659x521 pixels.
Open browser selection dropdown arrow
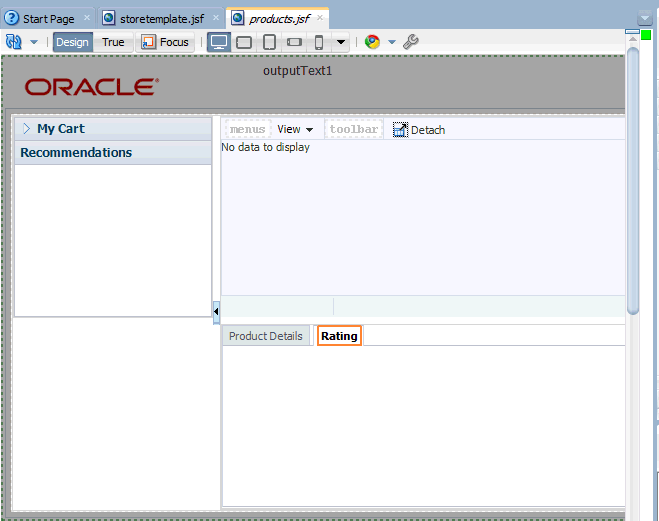coord(392,42)
